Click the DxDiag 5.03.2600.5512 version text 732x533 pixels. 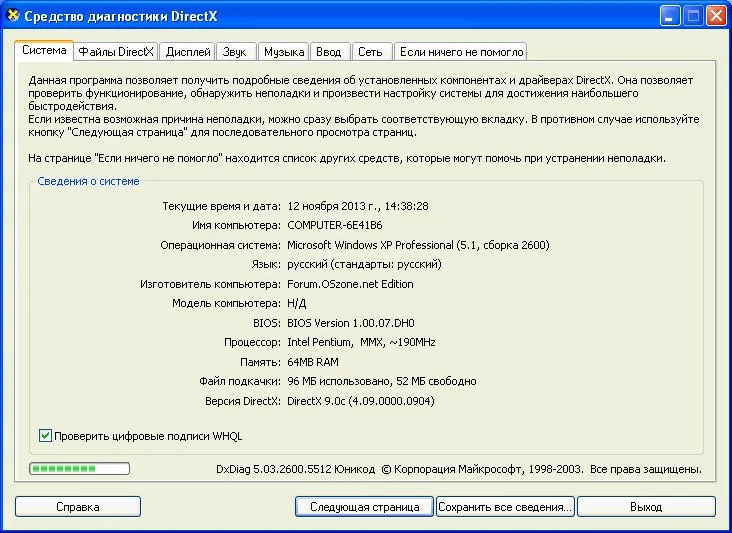pyautogui.click(x=296, y=469)
